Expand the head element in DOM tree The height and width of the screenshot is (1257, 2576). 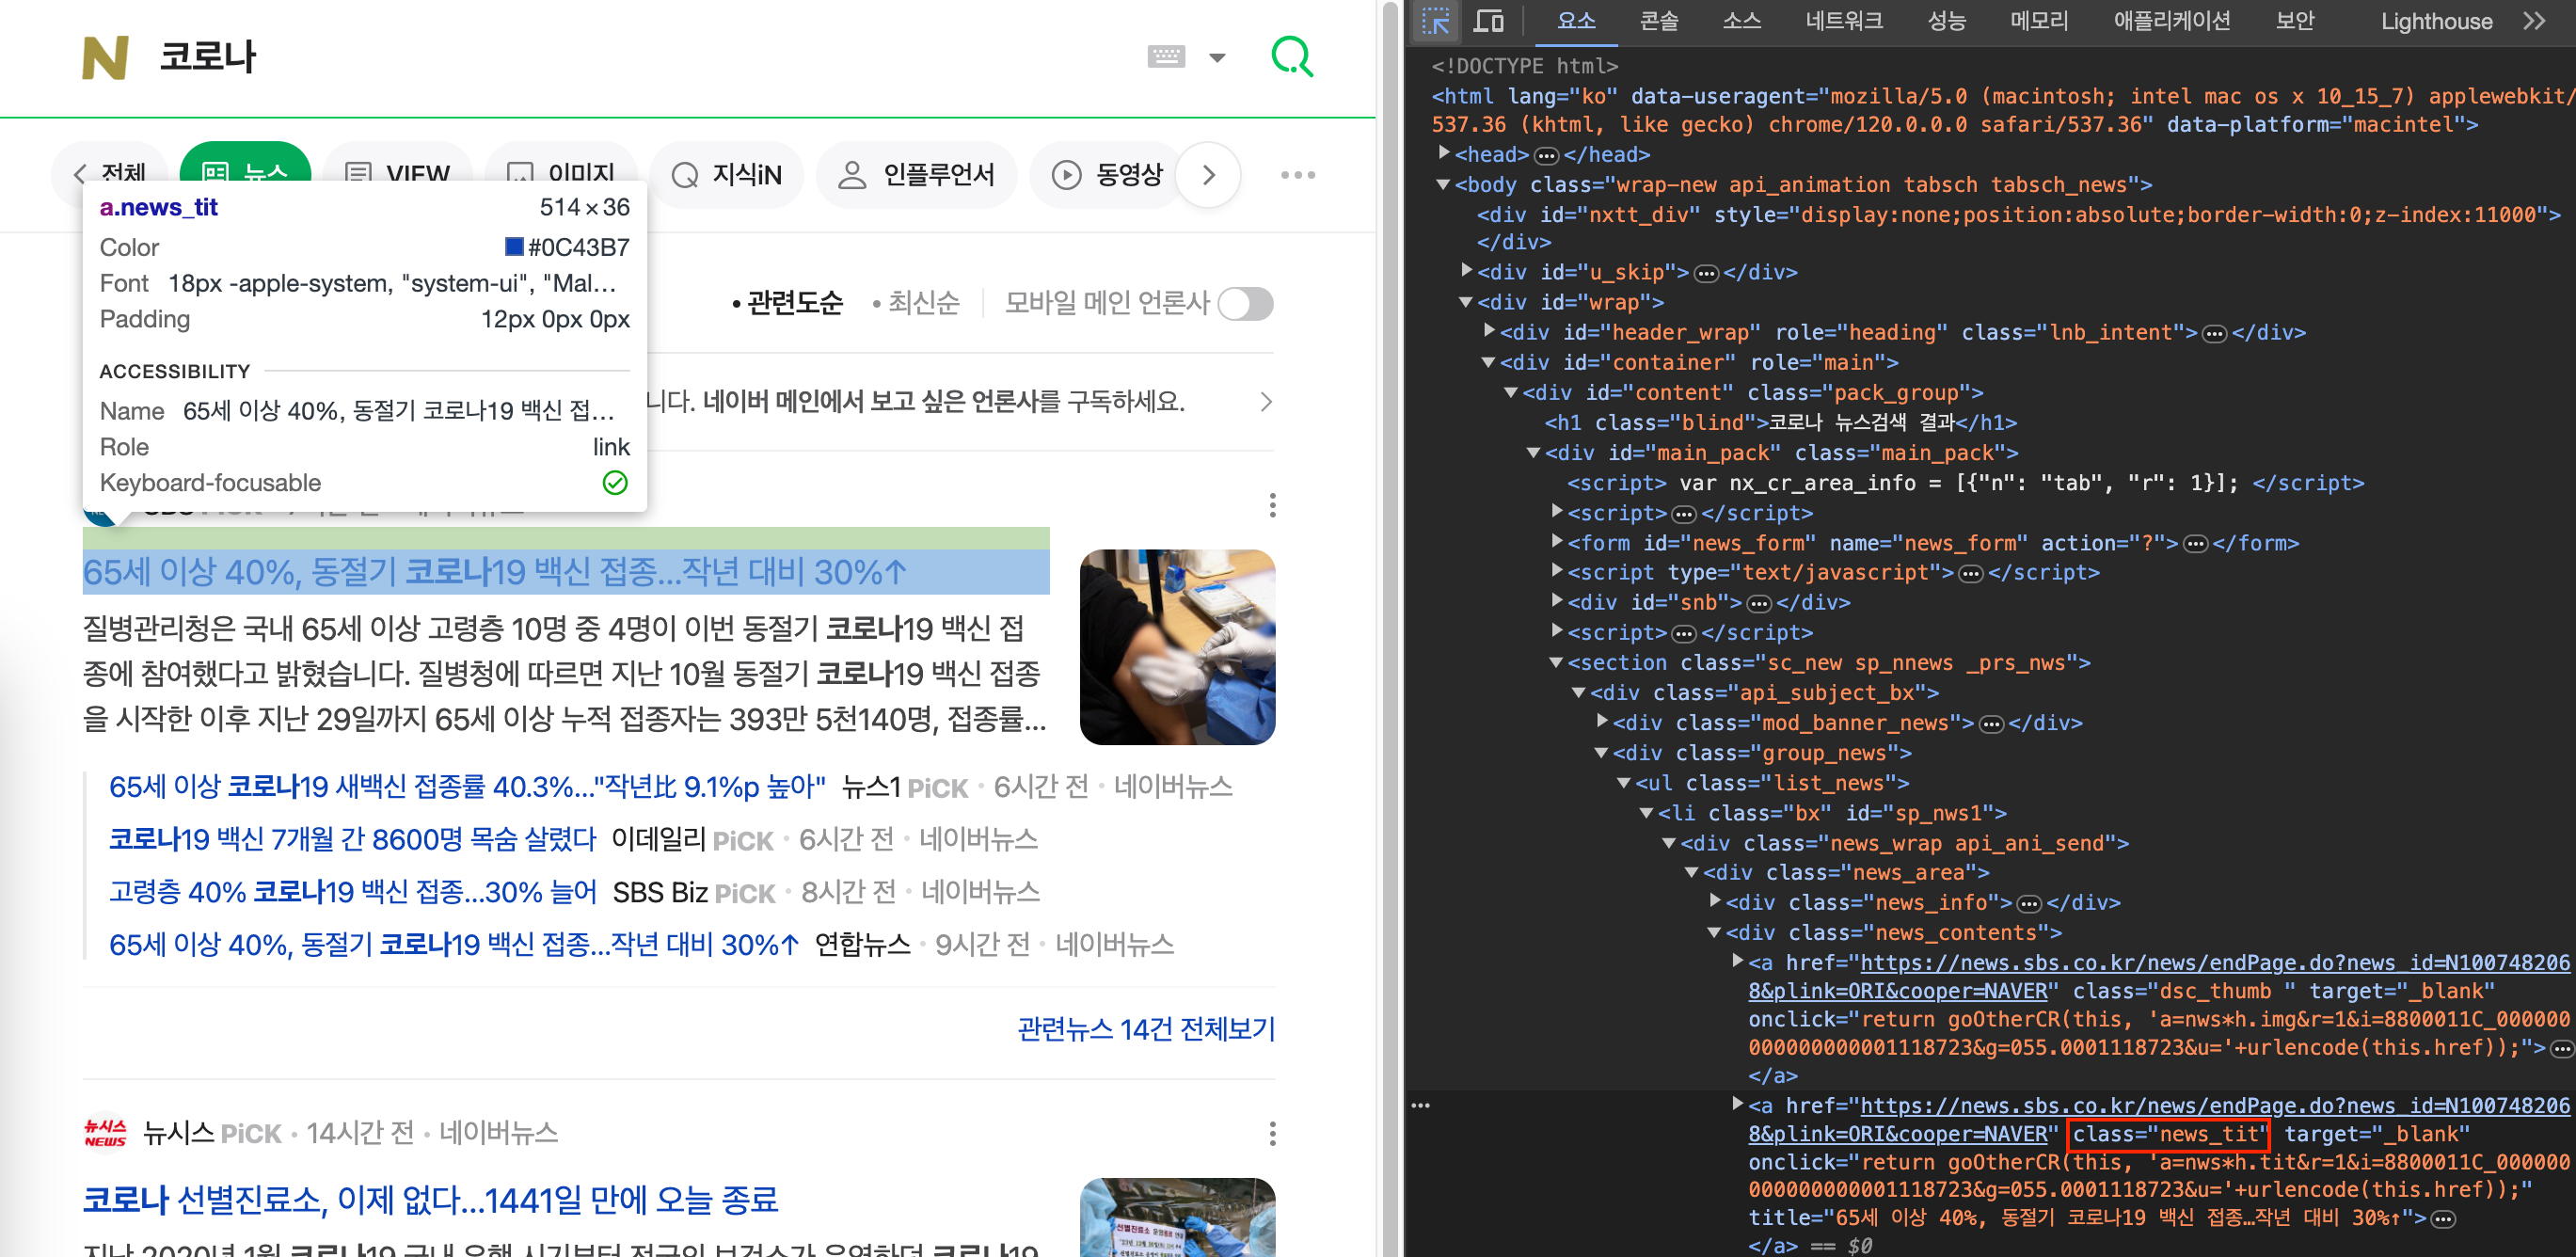(x=1444, y=153)
